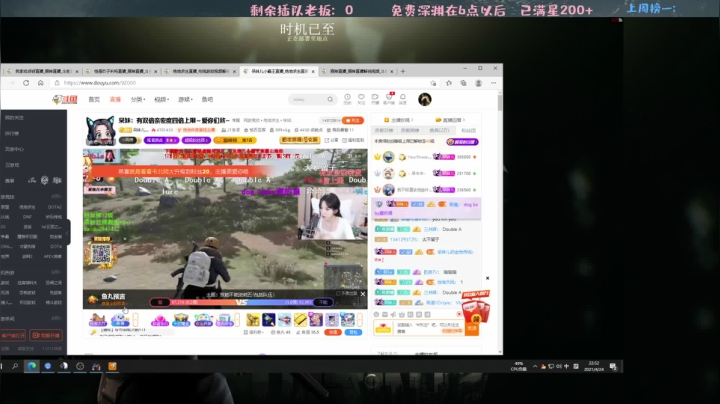Click the red 充值 recharge button
The image size is (720, 404).
point(333,332)
